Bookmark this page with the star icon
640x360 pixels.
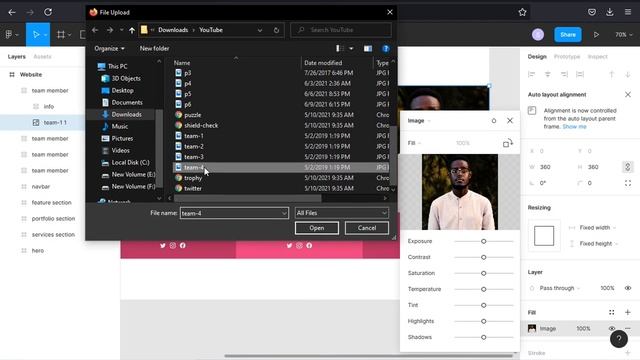(522, 12)
